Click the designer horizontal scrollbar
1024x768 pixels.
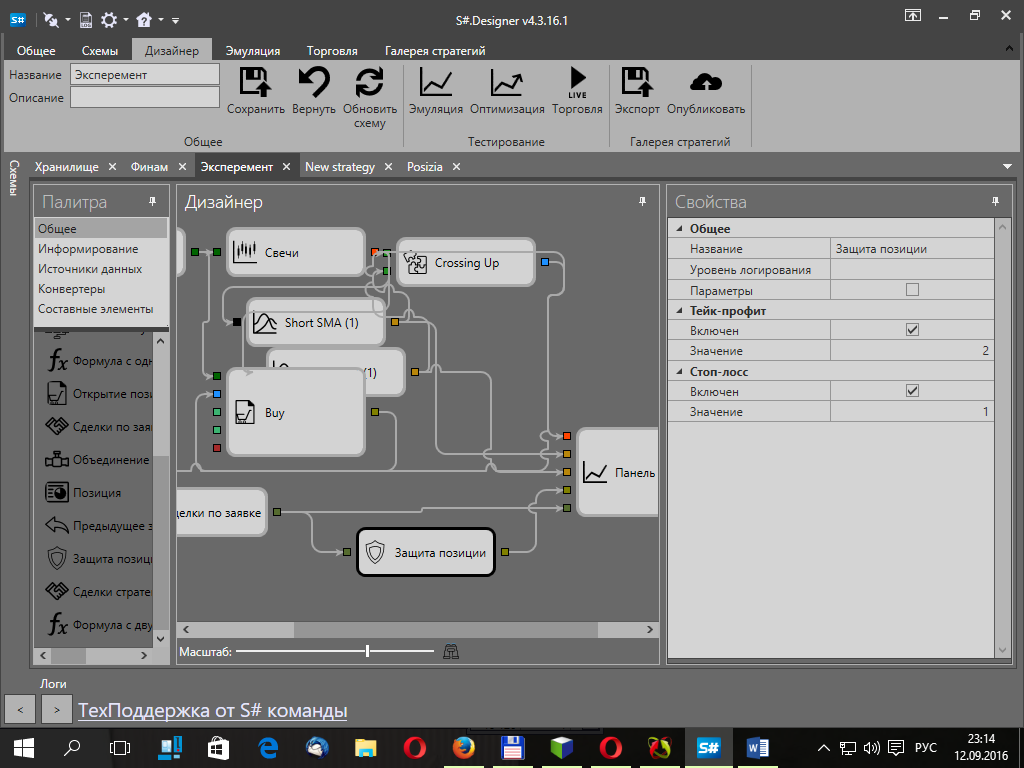445,630
